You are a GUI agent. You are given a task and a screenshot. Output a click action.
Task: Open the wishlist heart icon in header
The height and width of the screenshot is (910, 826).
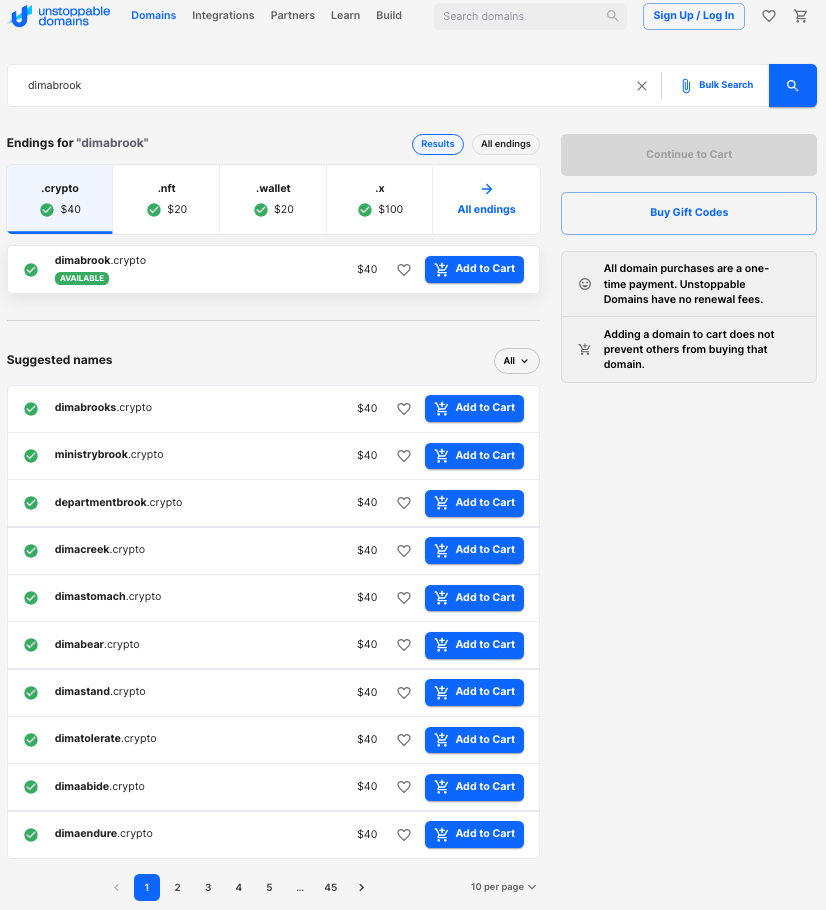(769, 16)
